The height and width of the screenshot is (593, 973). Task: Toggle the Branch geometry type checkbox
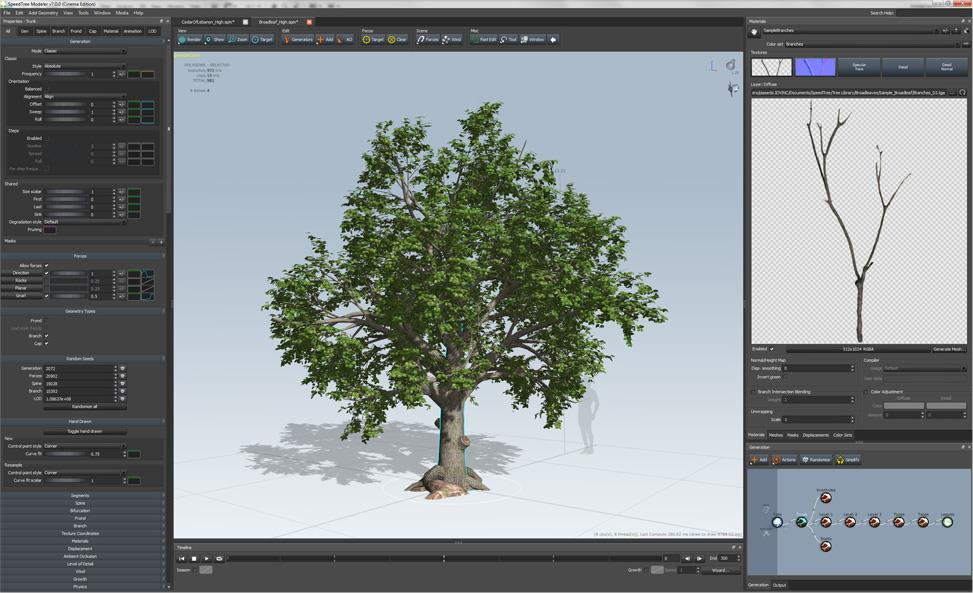pos(47,336)
